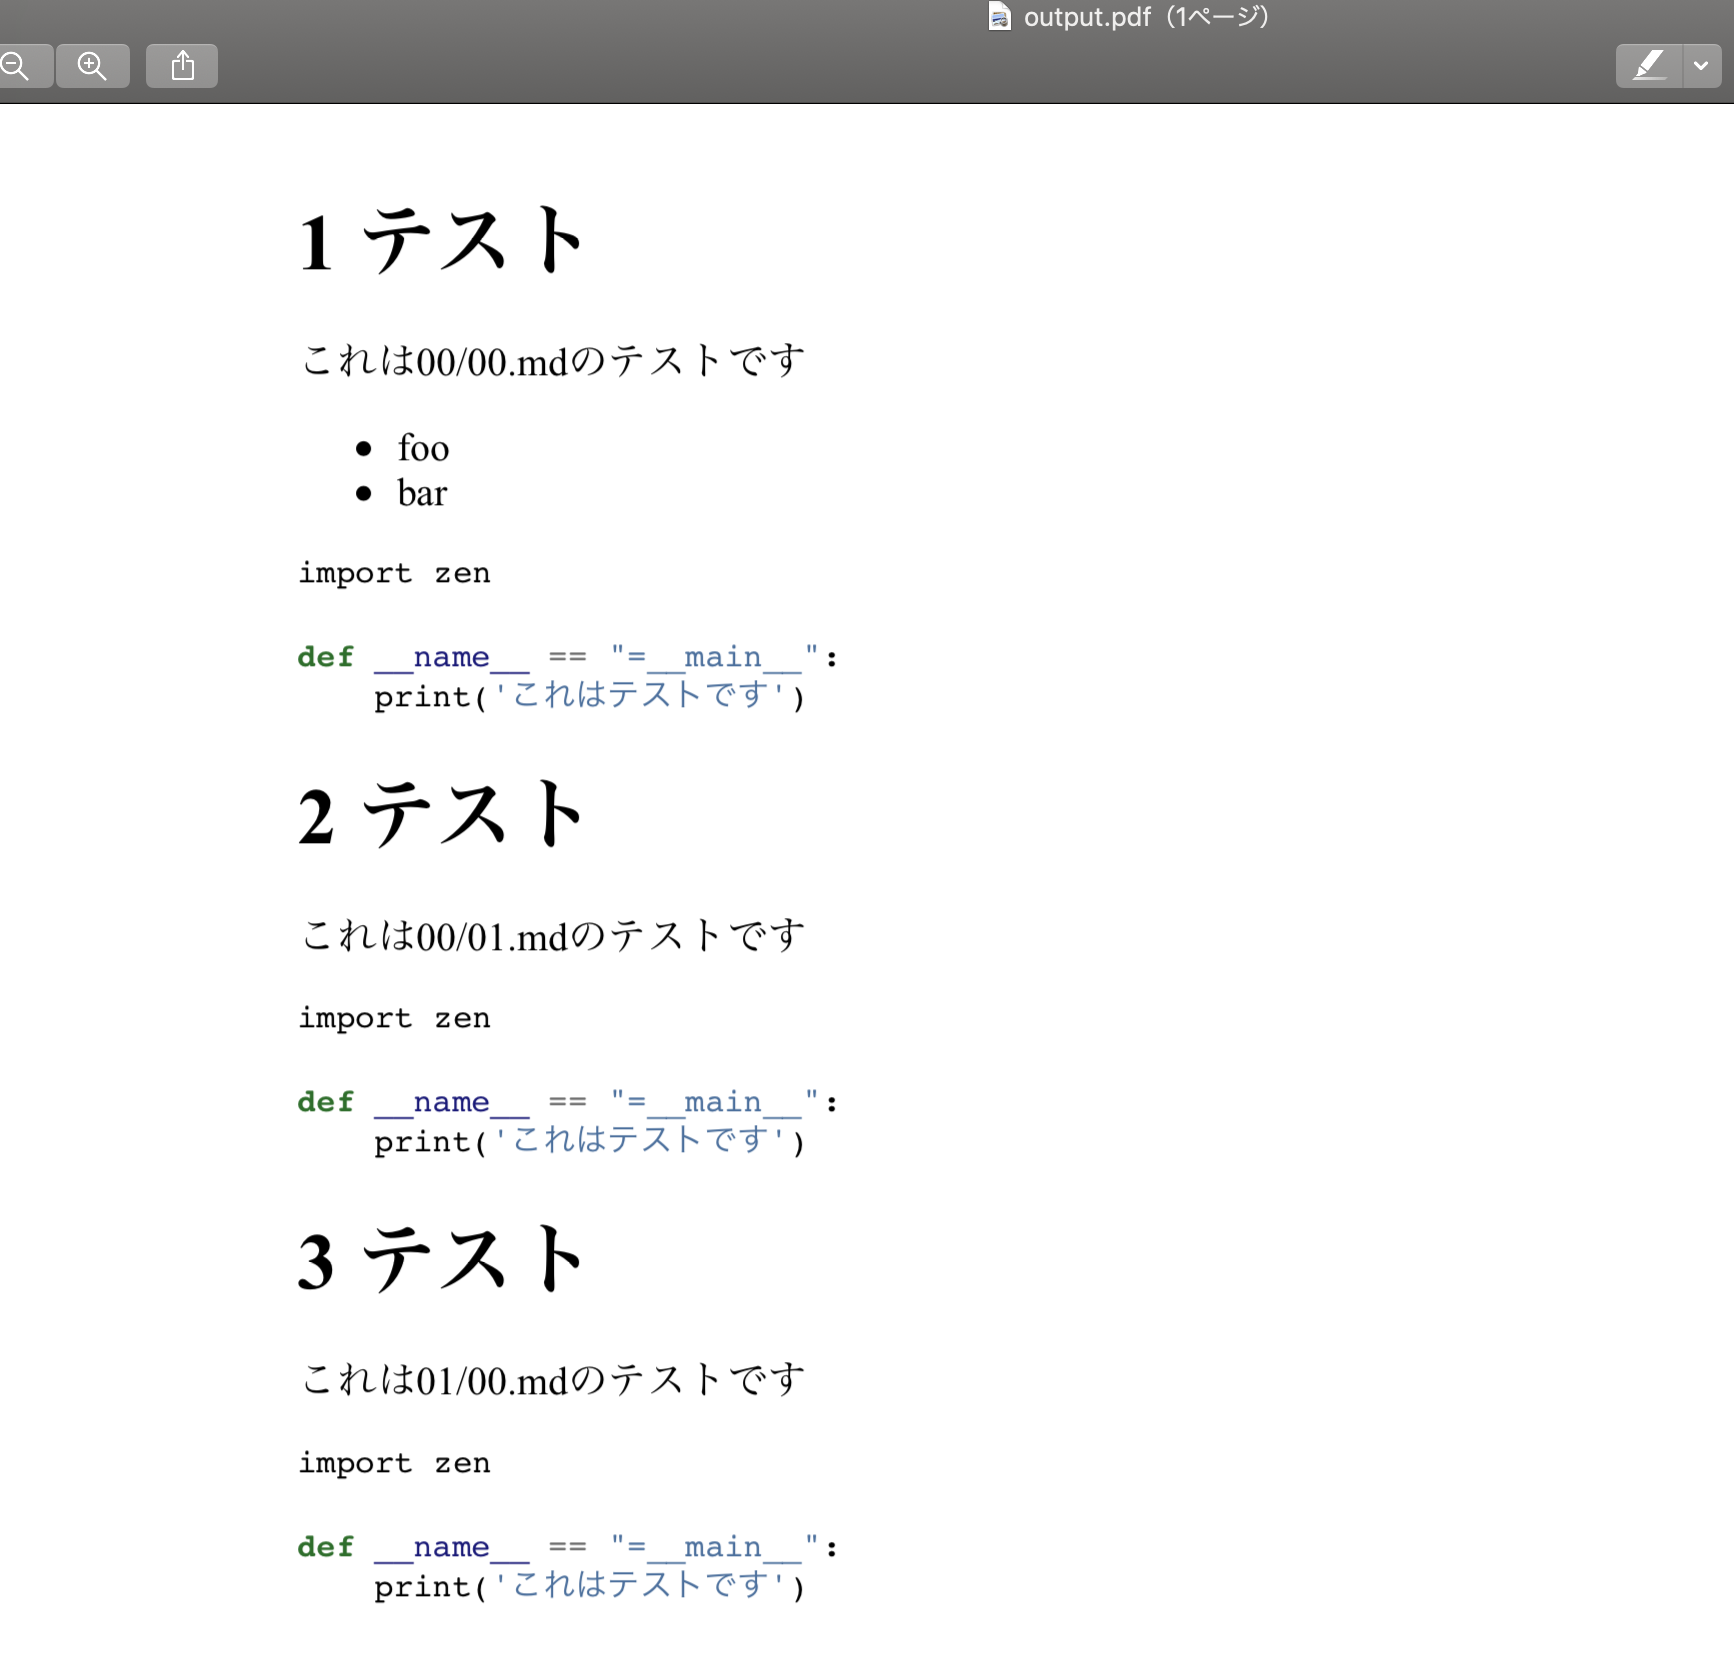
Task: Click the heading "1 テスト"
Action: click(440, 241)
